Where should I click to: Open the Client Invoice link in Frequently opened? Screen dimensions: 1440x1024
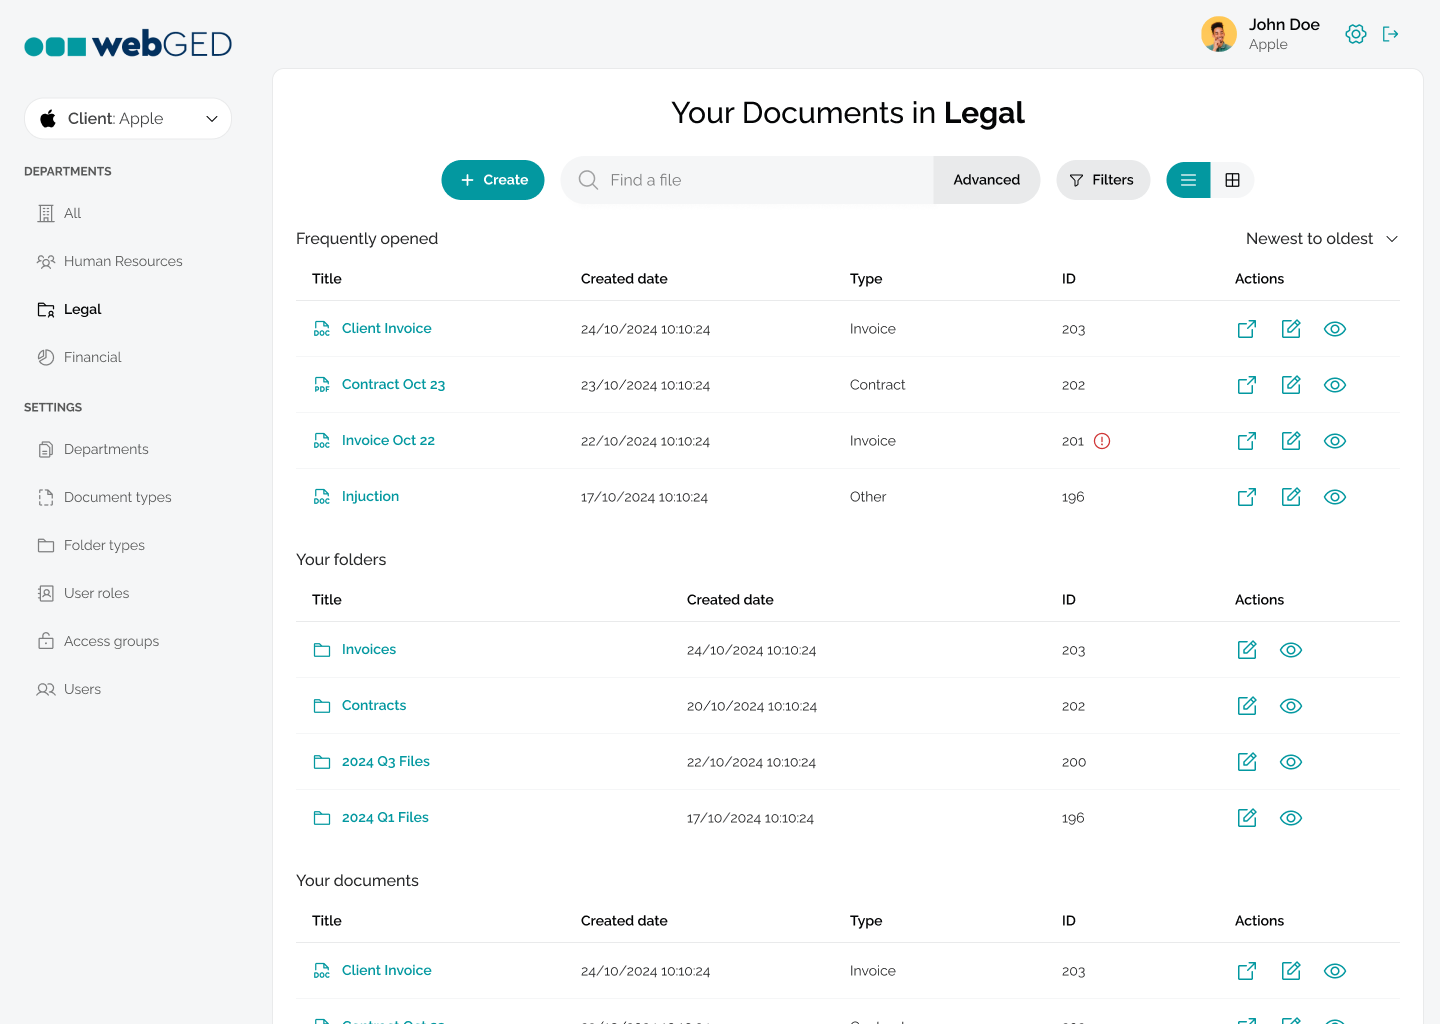coord(387,328)
